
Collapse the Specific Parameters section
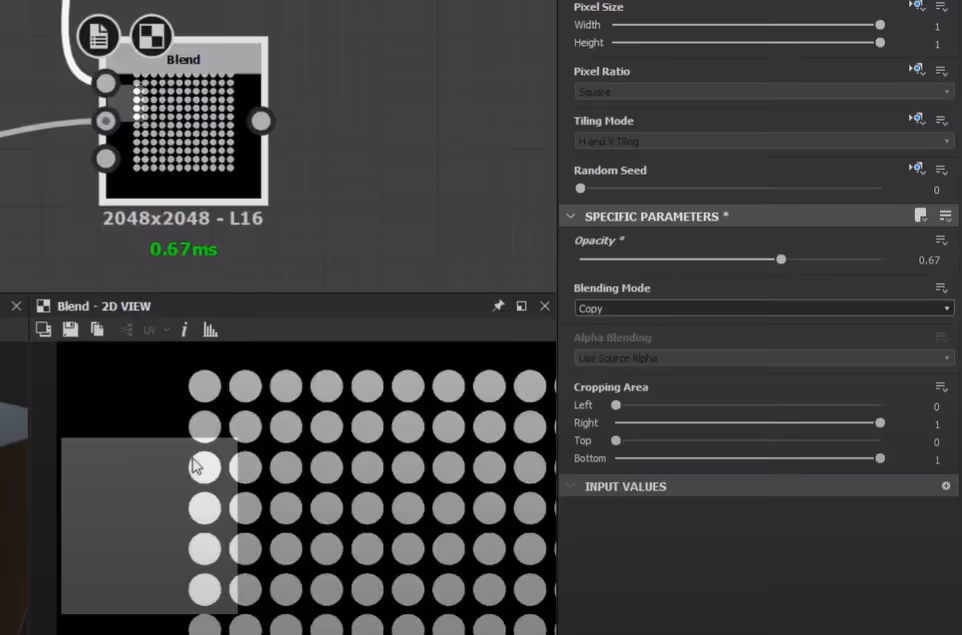coord(571,216)
